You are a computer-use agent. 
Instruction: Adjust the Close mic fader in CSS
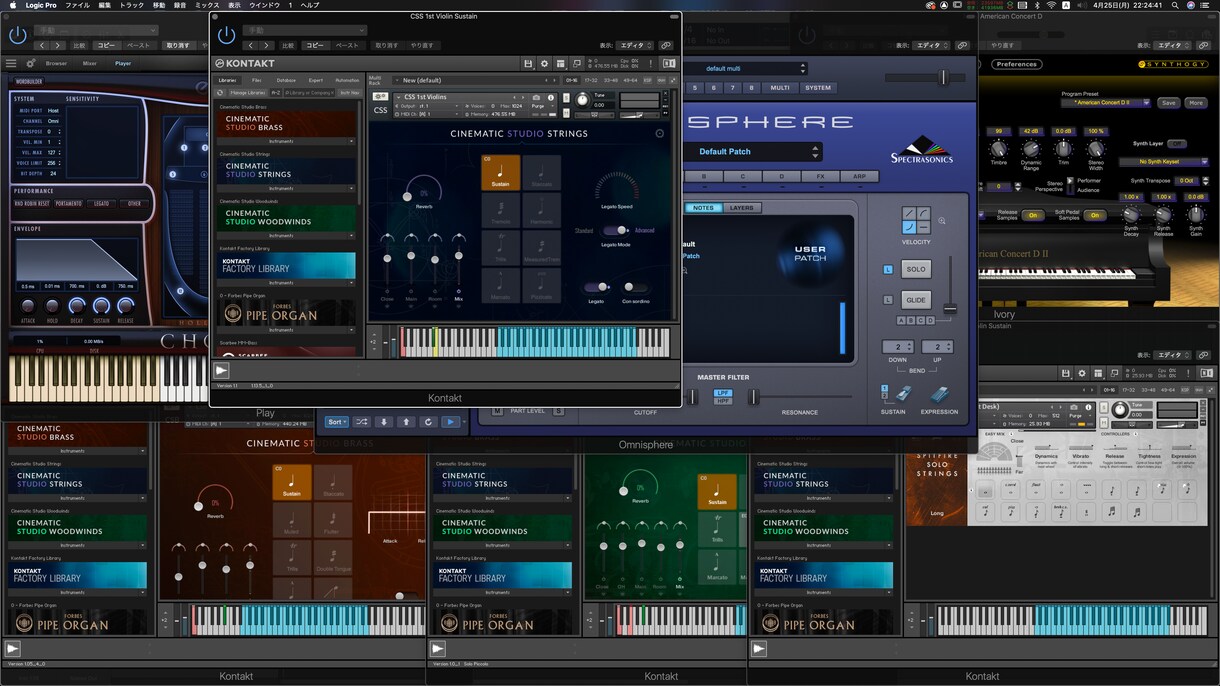tap(387, 260)
